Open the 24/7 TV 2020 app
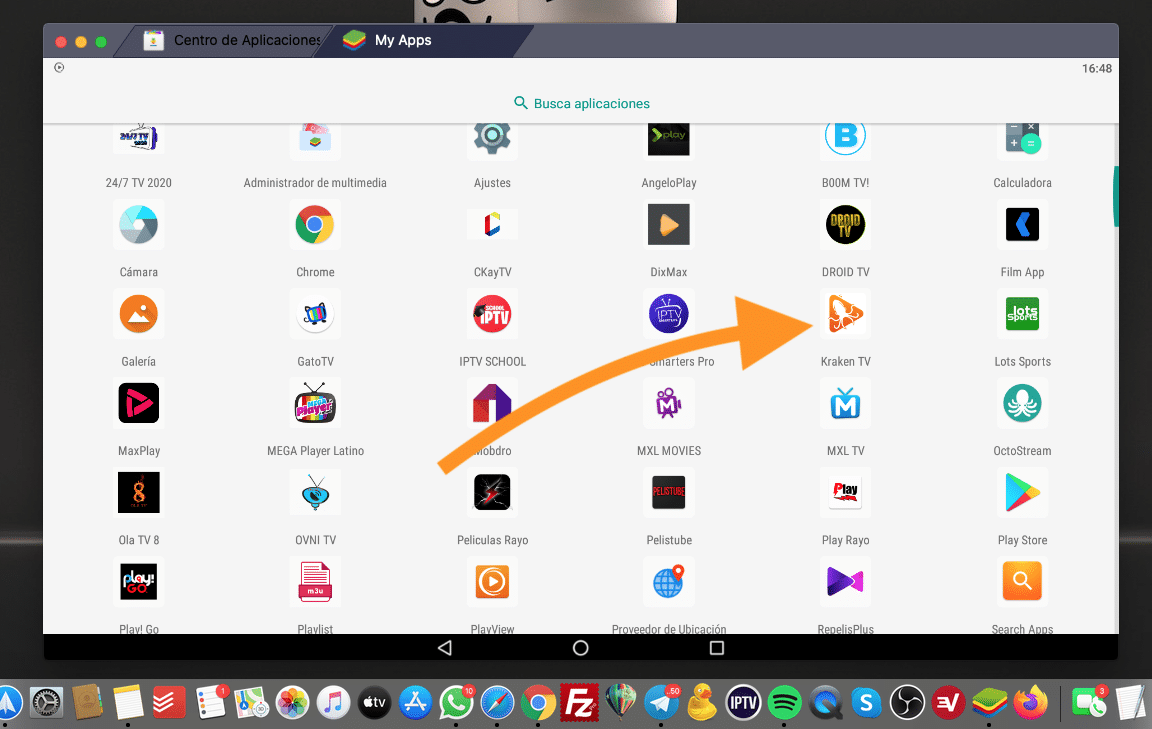This screenshot has height=729, width=1152. [x=138, y=138]
